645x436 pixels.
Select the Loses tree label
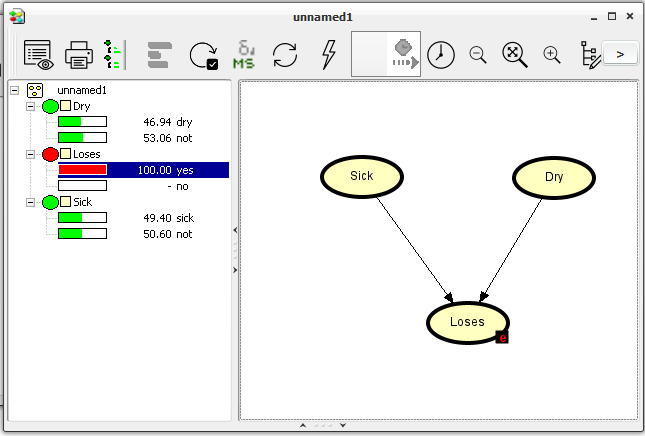tap(86, 154)
